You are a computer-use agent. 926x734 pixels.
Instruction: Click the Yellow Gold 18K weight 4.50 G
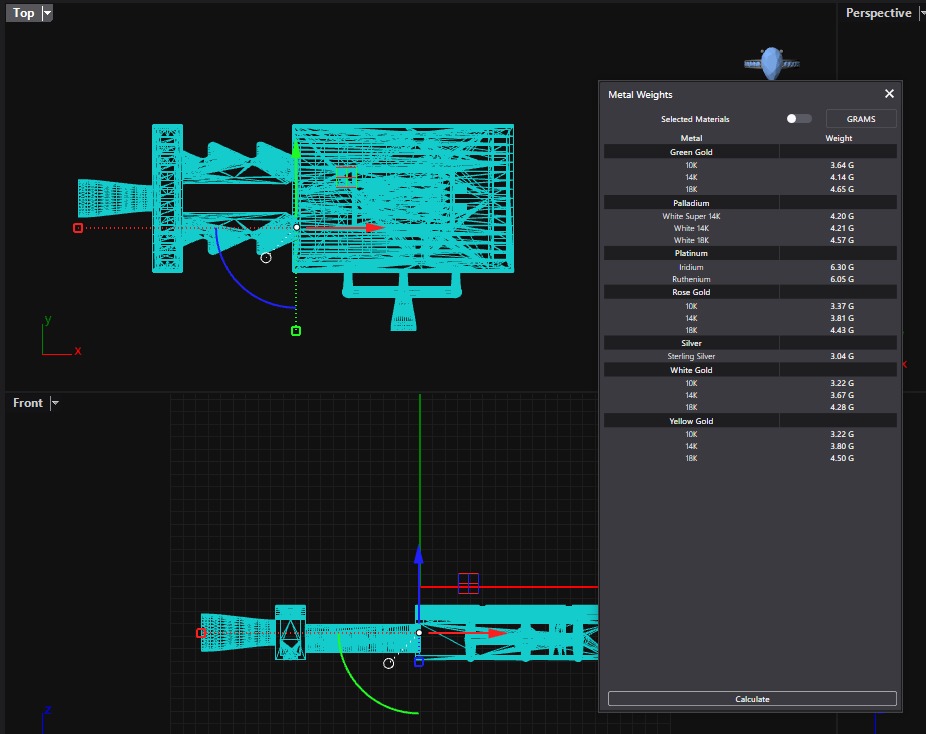click(842, 458)
